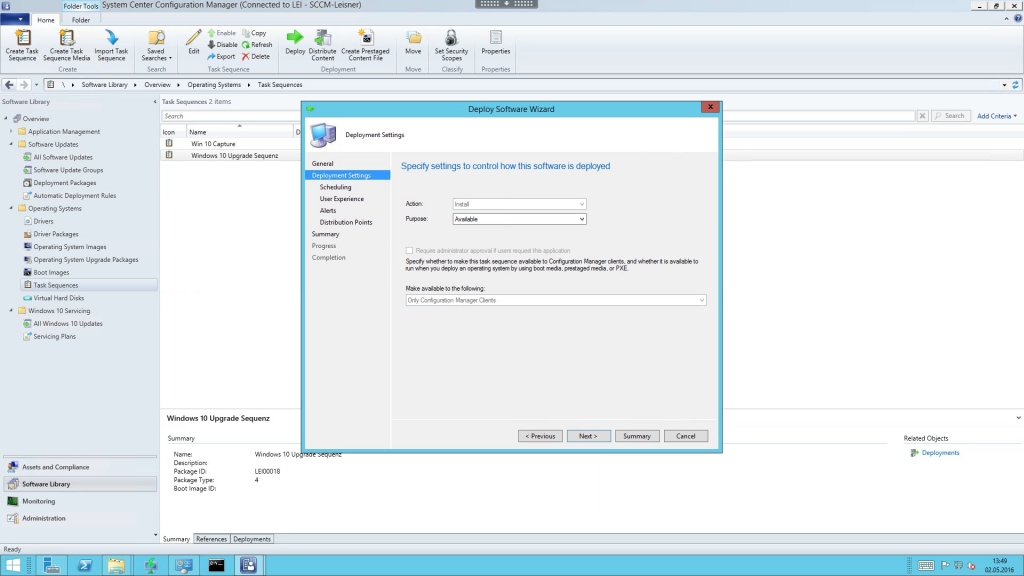
Task: Open Create Task Sequence Media
Action: (x=67, y=45)
